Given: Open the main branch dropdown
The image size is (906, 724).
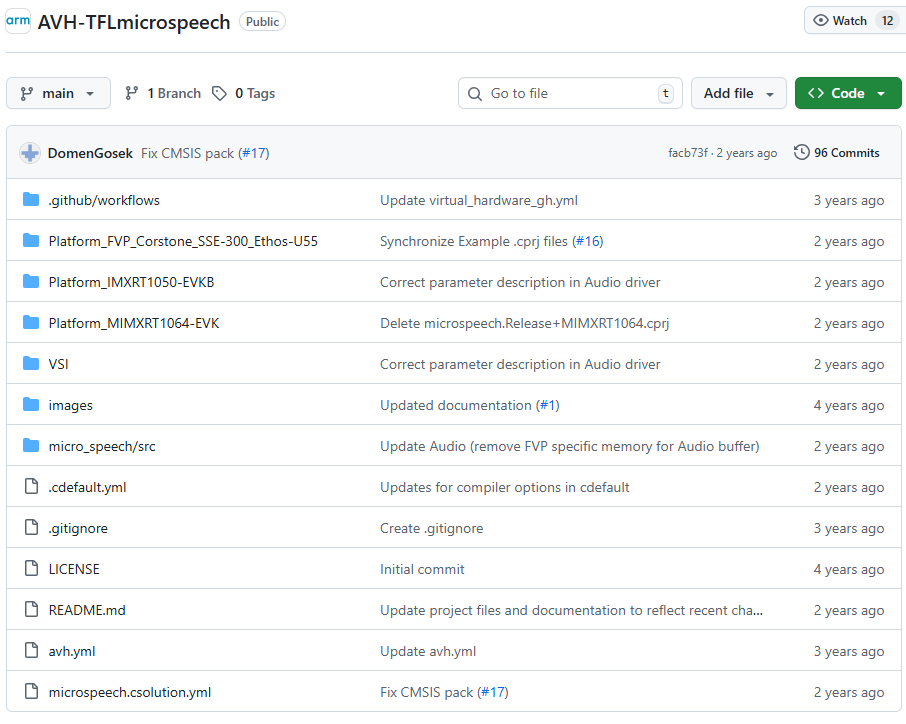Looking at the screenshot, I should (x=58, y=93).
